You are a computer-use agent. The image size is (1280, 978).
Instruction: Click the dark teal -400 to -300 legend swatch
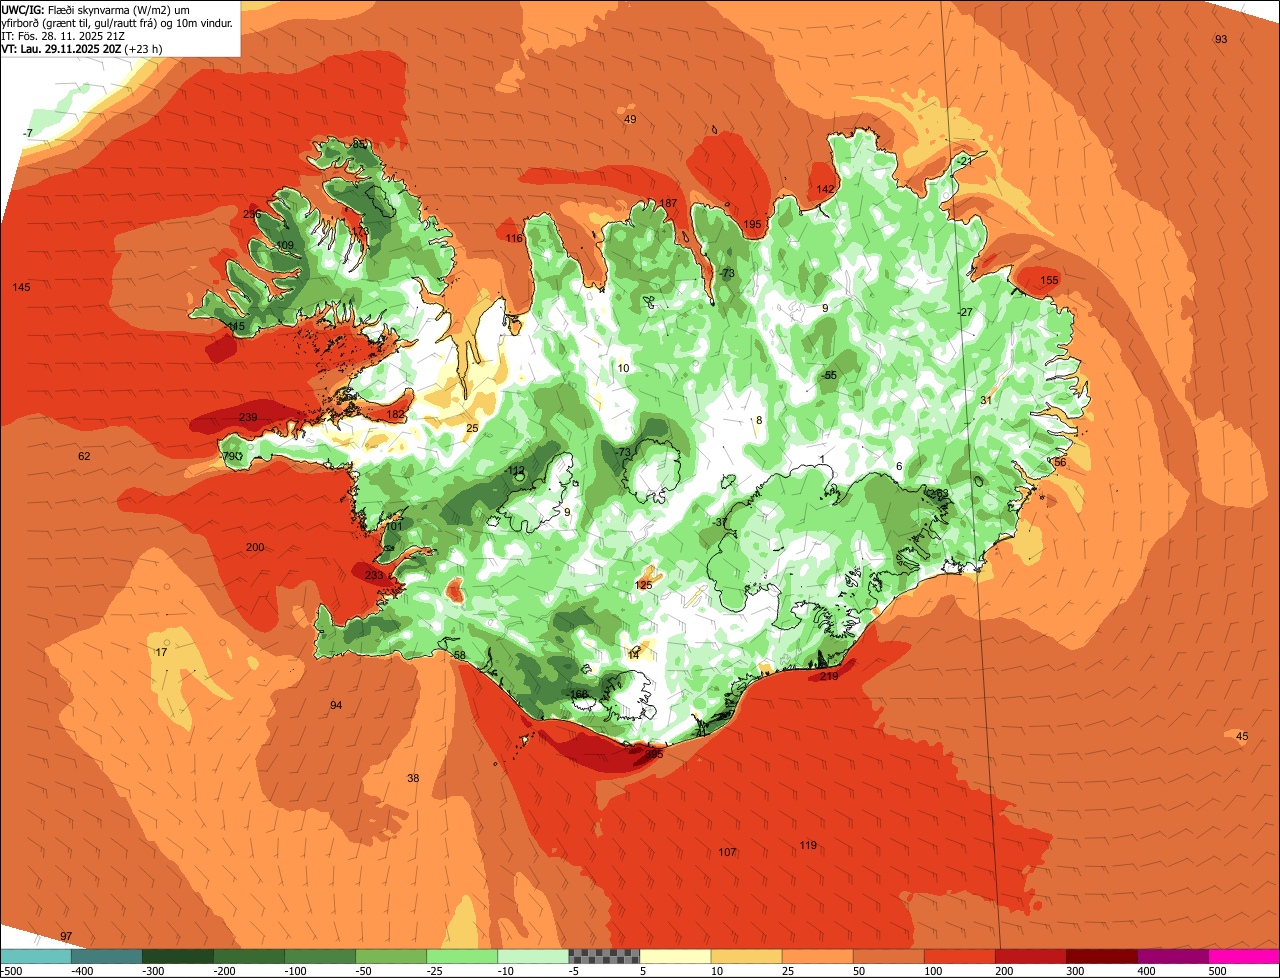[x=106, y=956]
